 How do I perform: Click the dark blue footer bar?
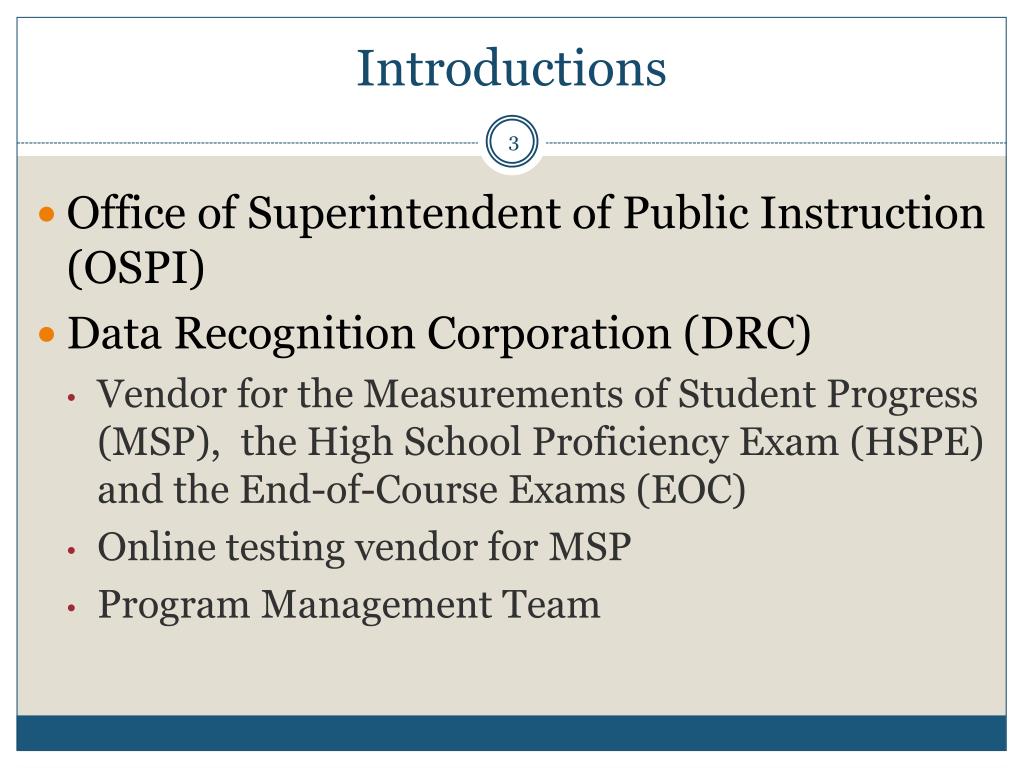[x=511, y=733]
